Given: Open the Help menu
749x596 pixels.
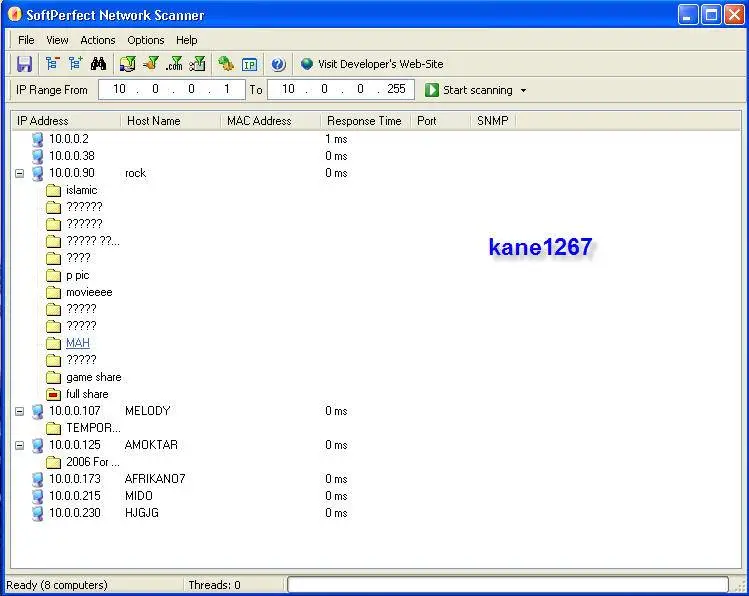Looking at the screenshot, I should (187, 40).
